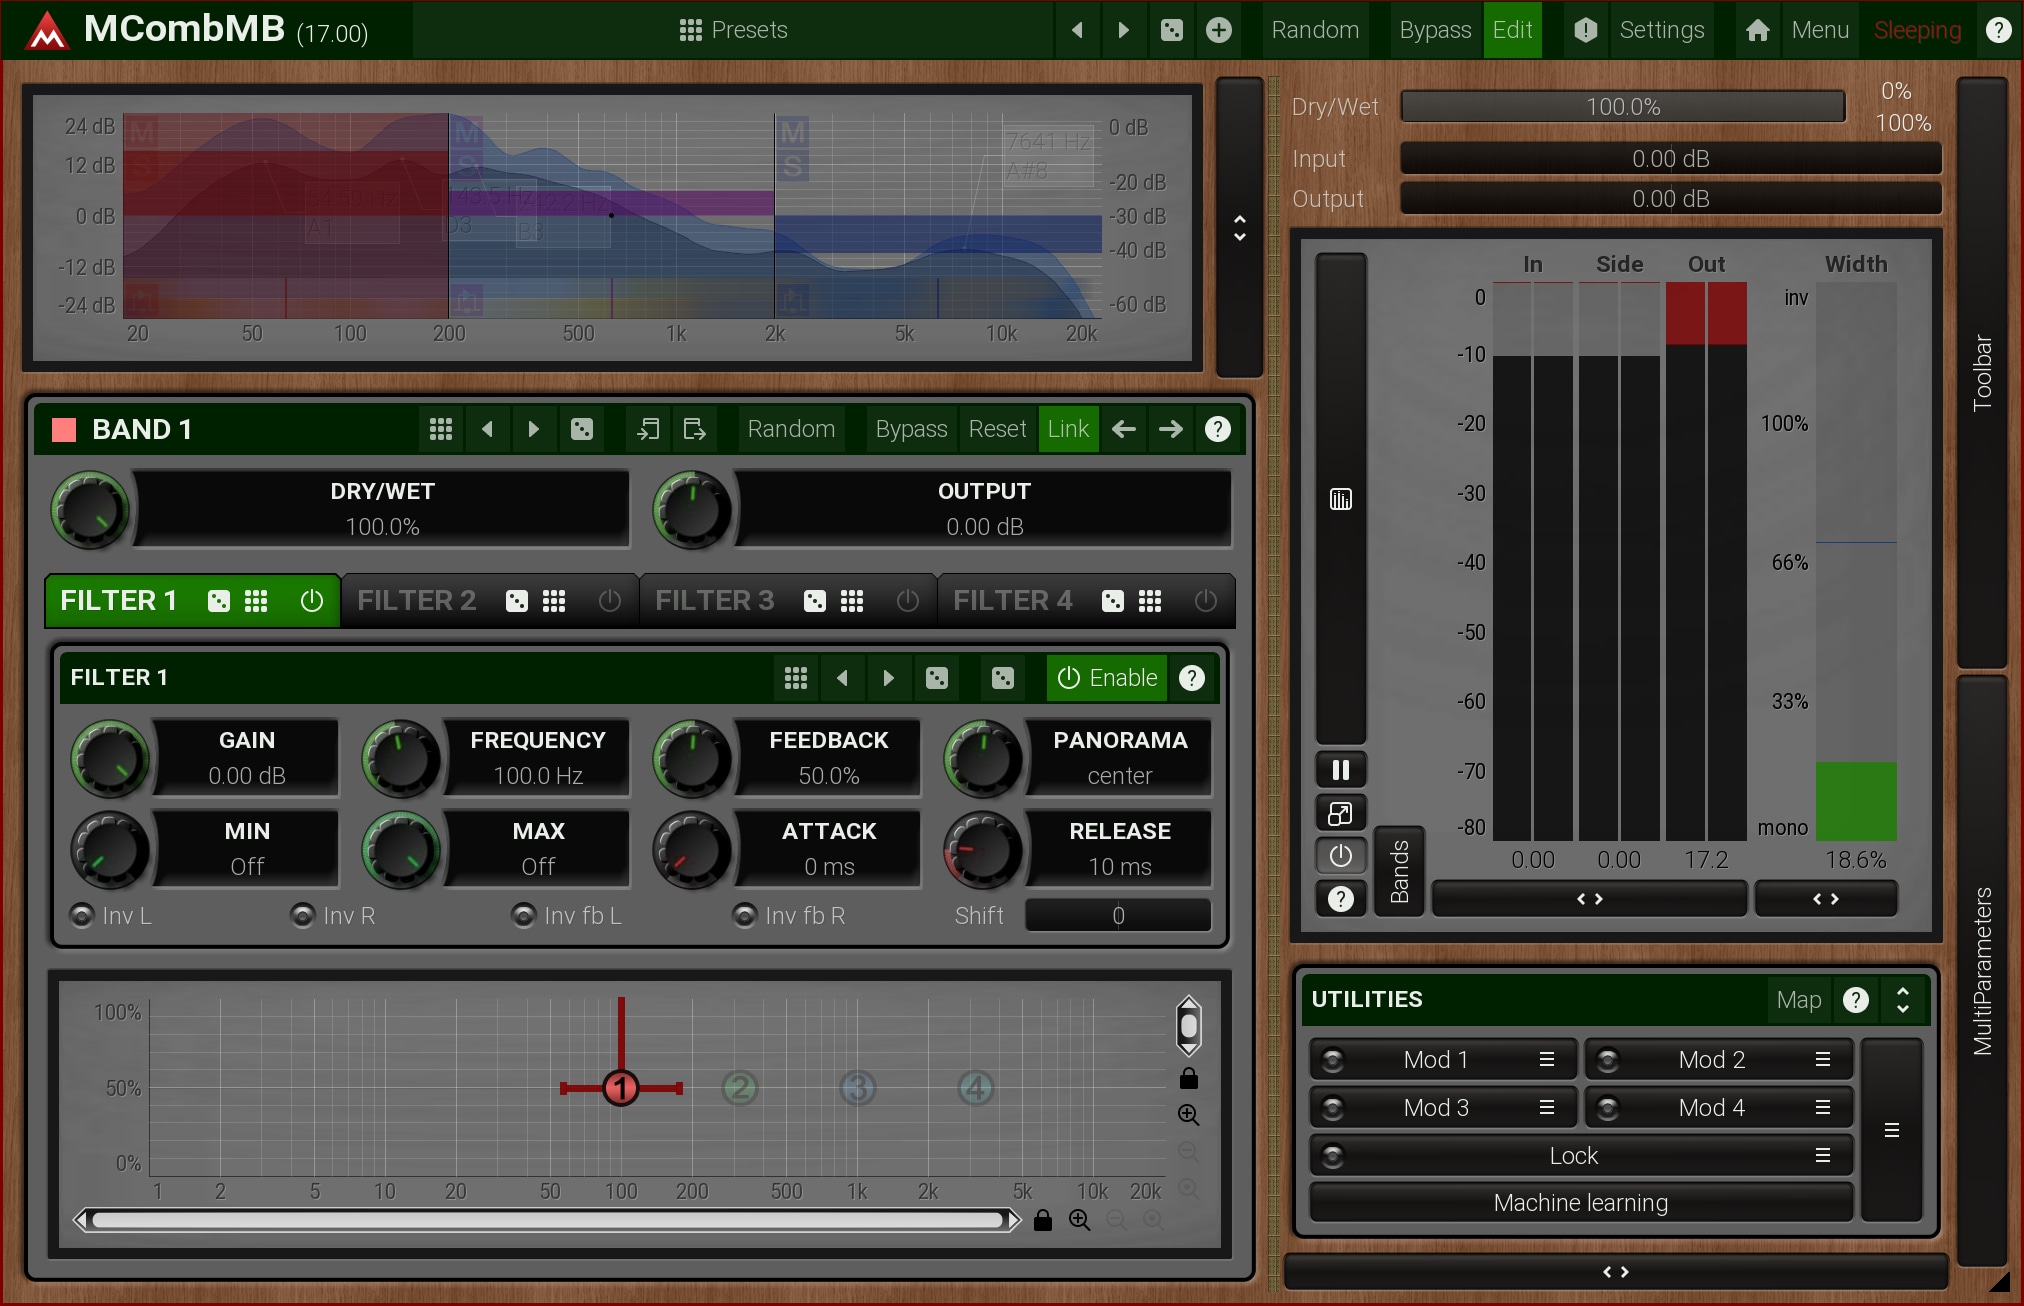This screenshot has height=1306, width=2024.
Task: Click the randomize dice icon in top bar
Action: tap(1172, 30)
